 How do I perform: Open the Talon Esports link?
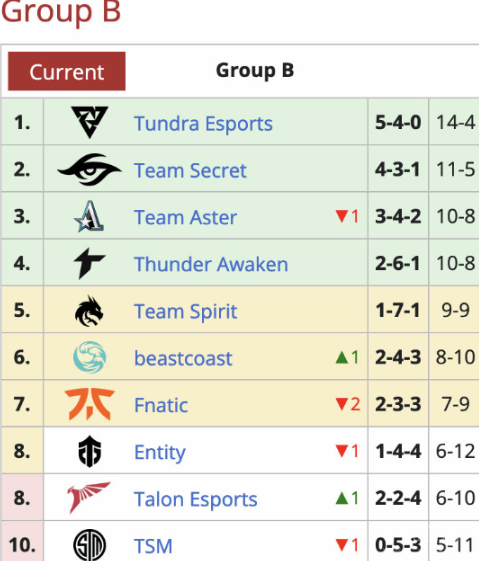(196, 499)
